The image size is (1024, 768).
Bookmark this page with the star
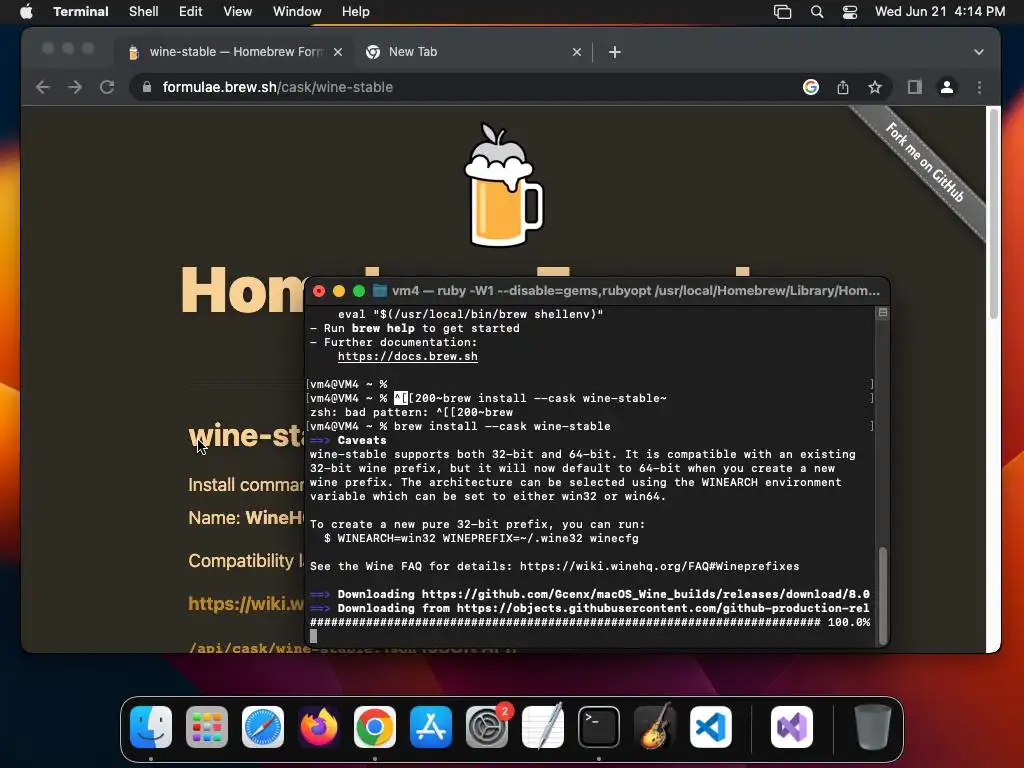(875, 87)
